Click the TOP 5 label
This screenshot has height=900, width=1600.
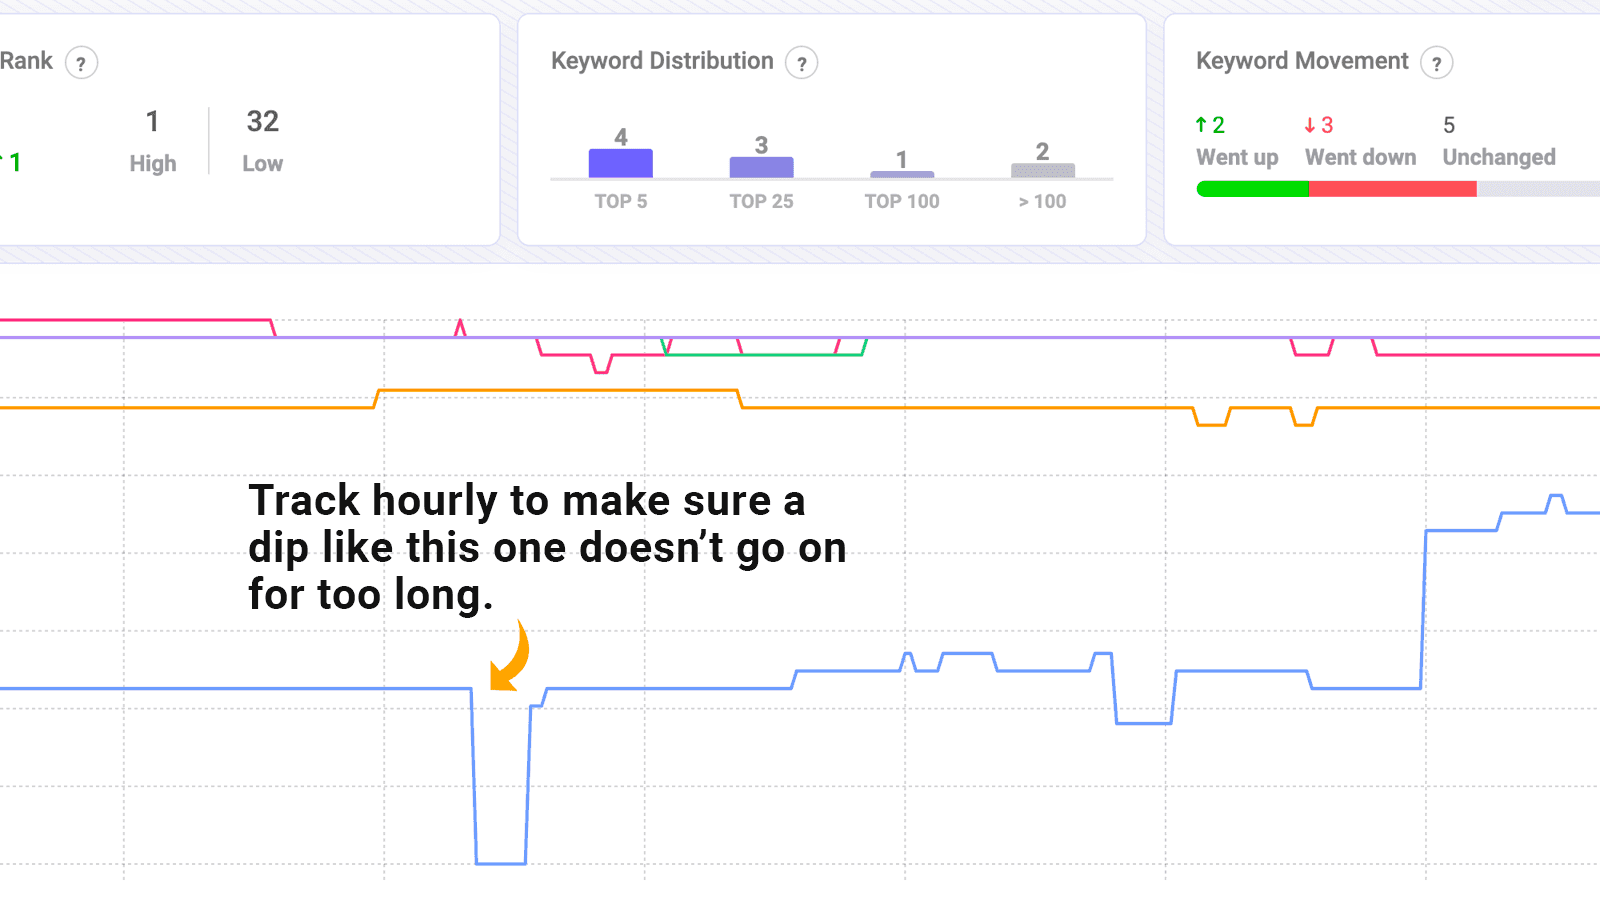point(620,201)
